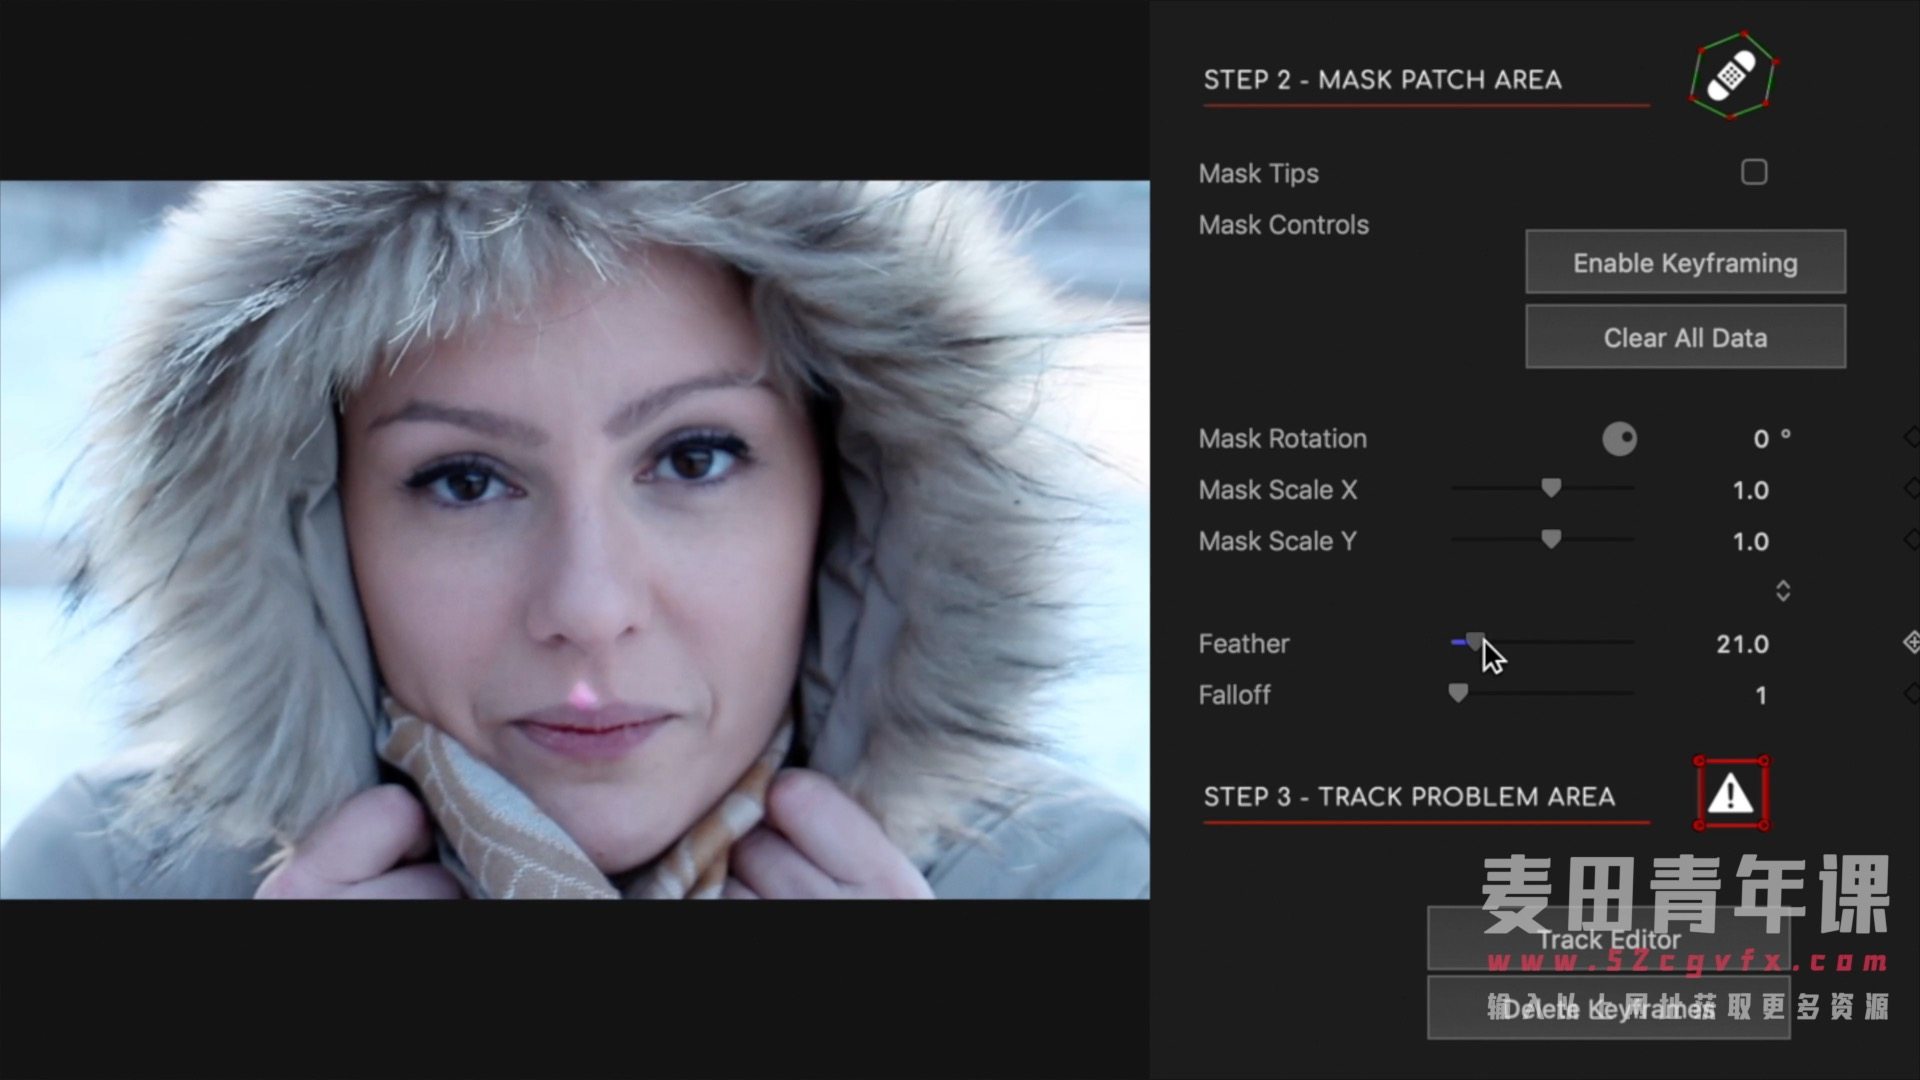
Task: Click the Mask Rotation keyframe diamond
Action: point(1911,437)
